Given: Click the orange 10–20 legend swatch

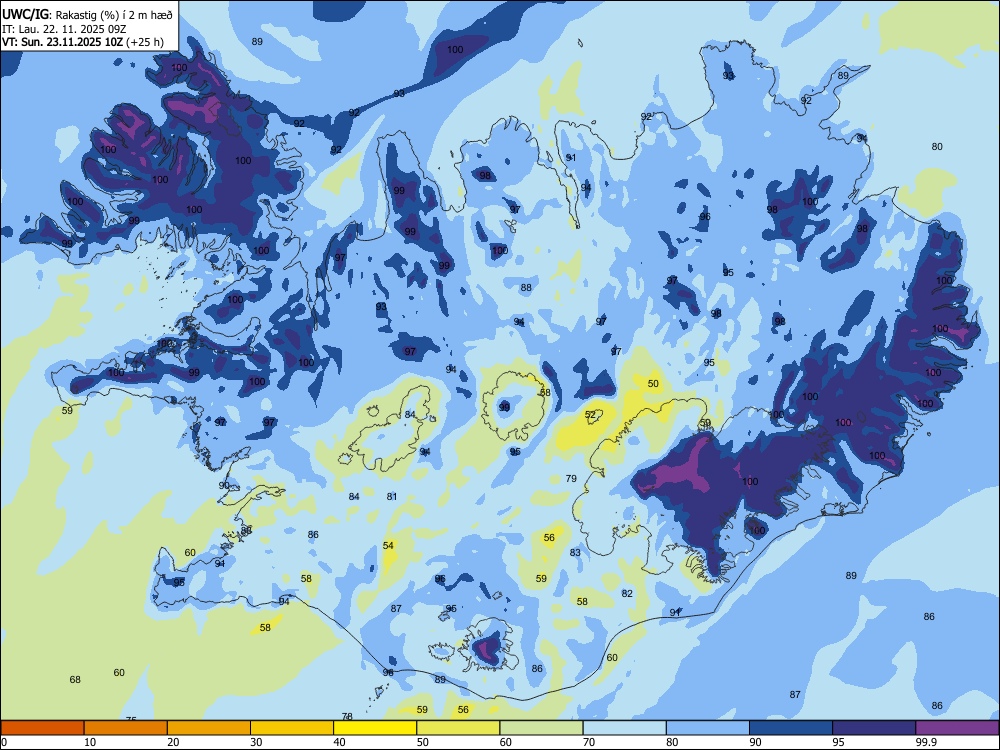Looking at the screenshot, I should 126,728.
